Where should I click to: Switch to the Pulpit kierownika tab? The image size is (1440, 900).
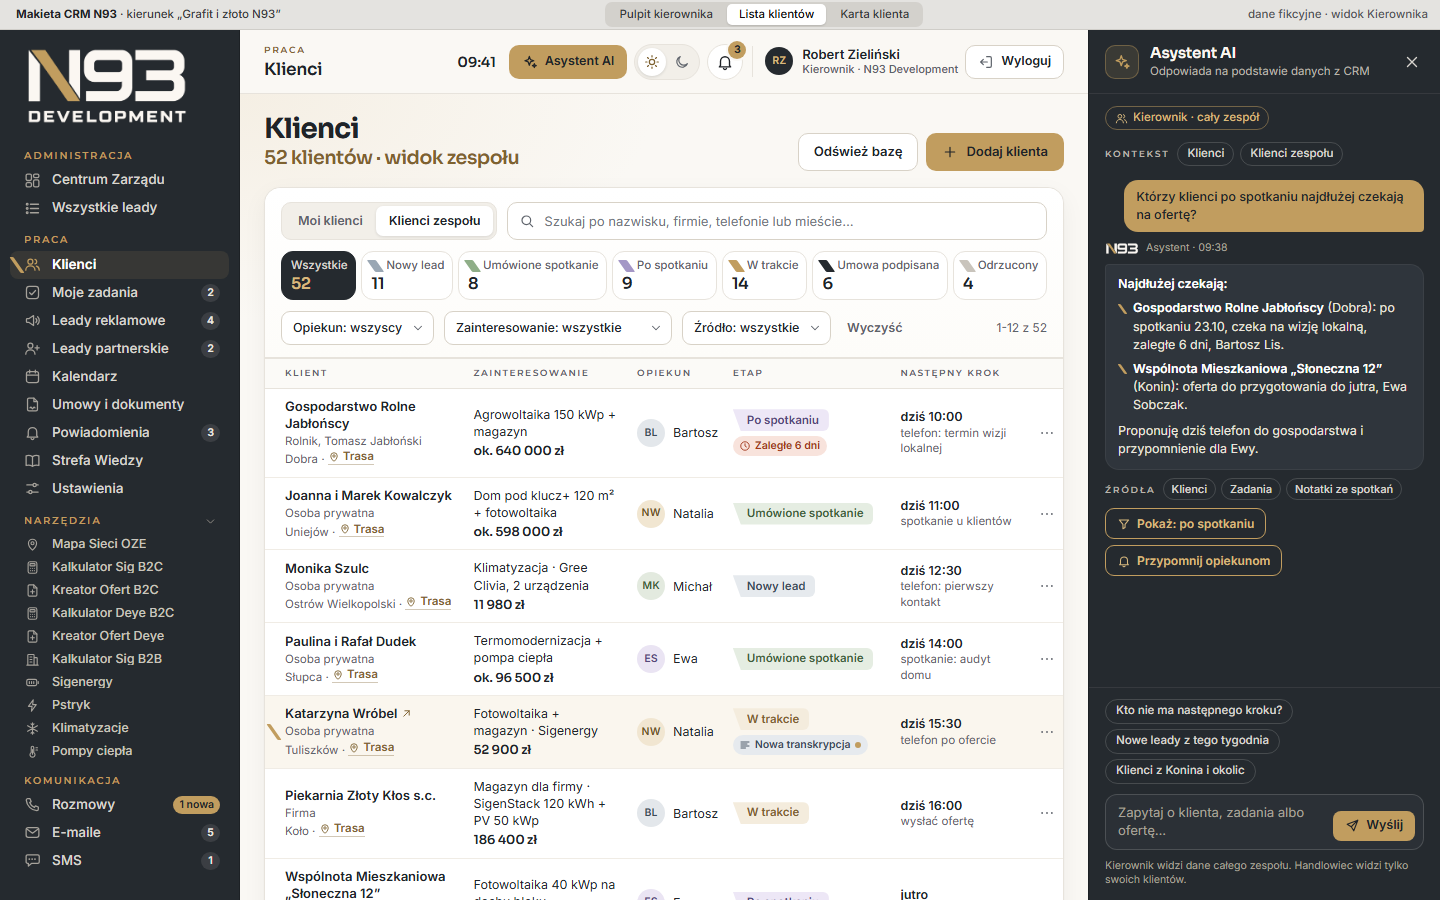tap(666, 14)
